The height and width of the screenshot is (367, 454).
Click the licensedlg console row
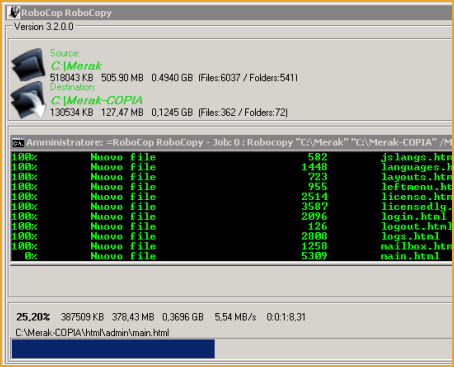232,207
